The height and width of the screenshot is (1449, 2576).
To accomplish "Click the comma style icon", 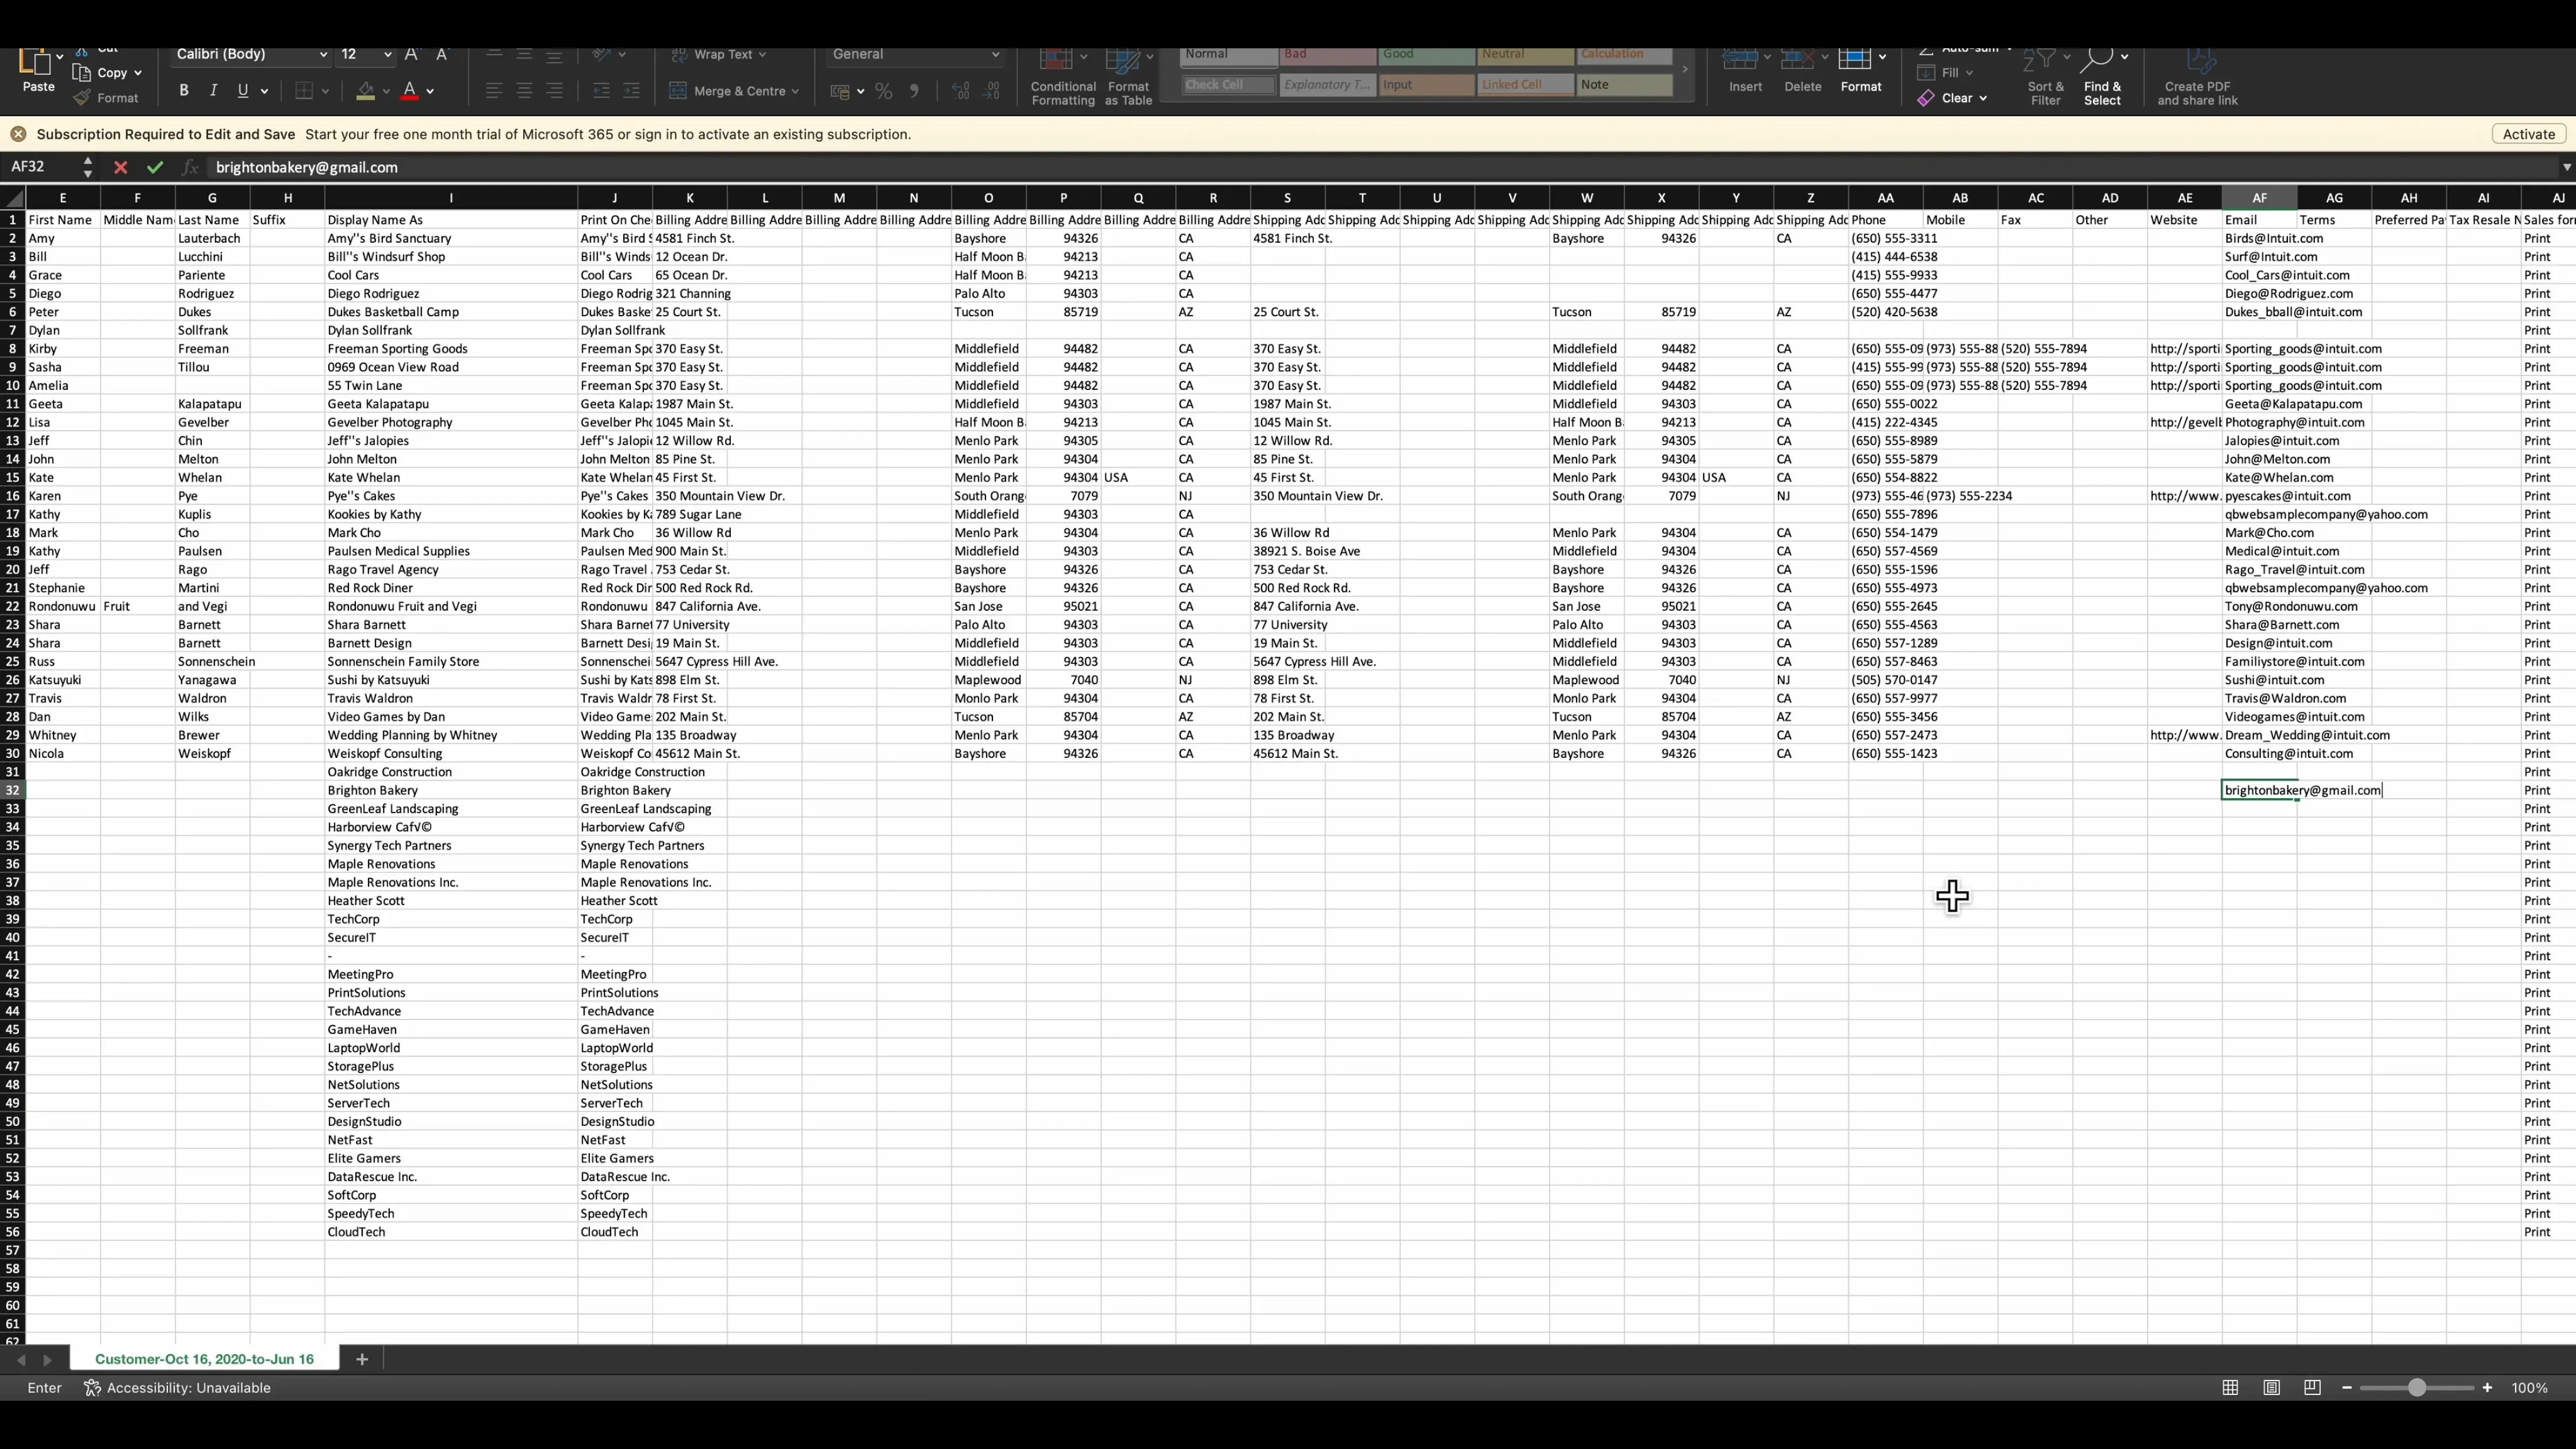I will [914, 91].
